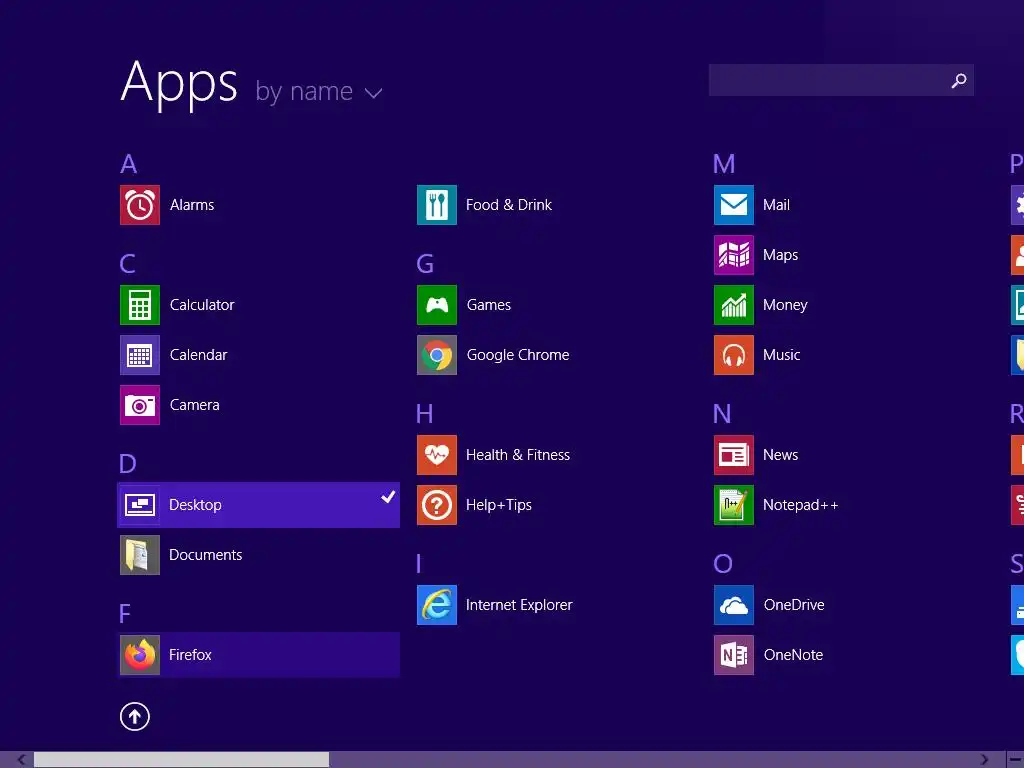Launch the Calculator tile icon
Screen dimensions: 1024x768
[x=140, y=305]
